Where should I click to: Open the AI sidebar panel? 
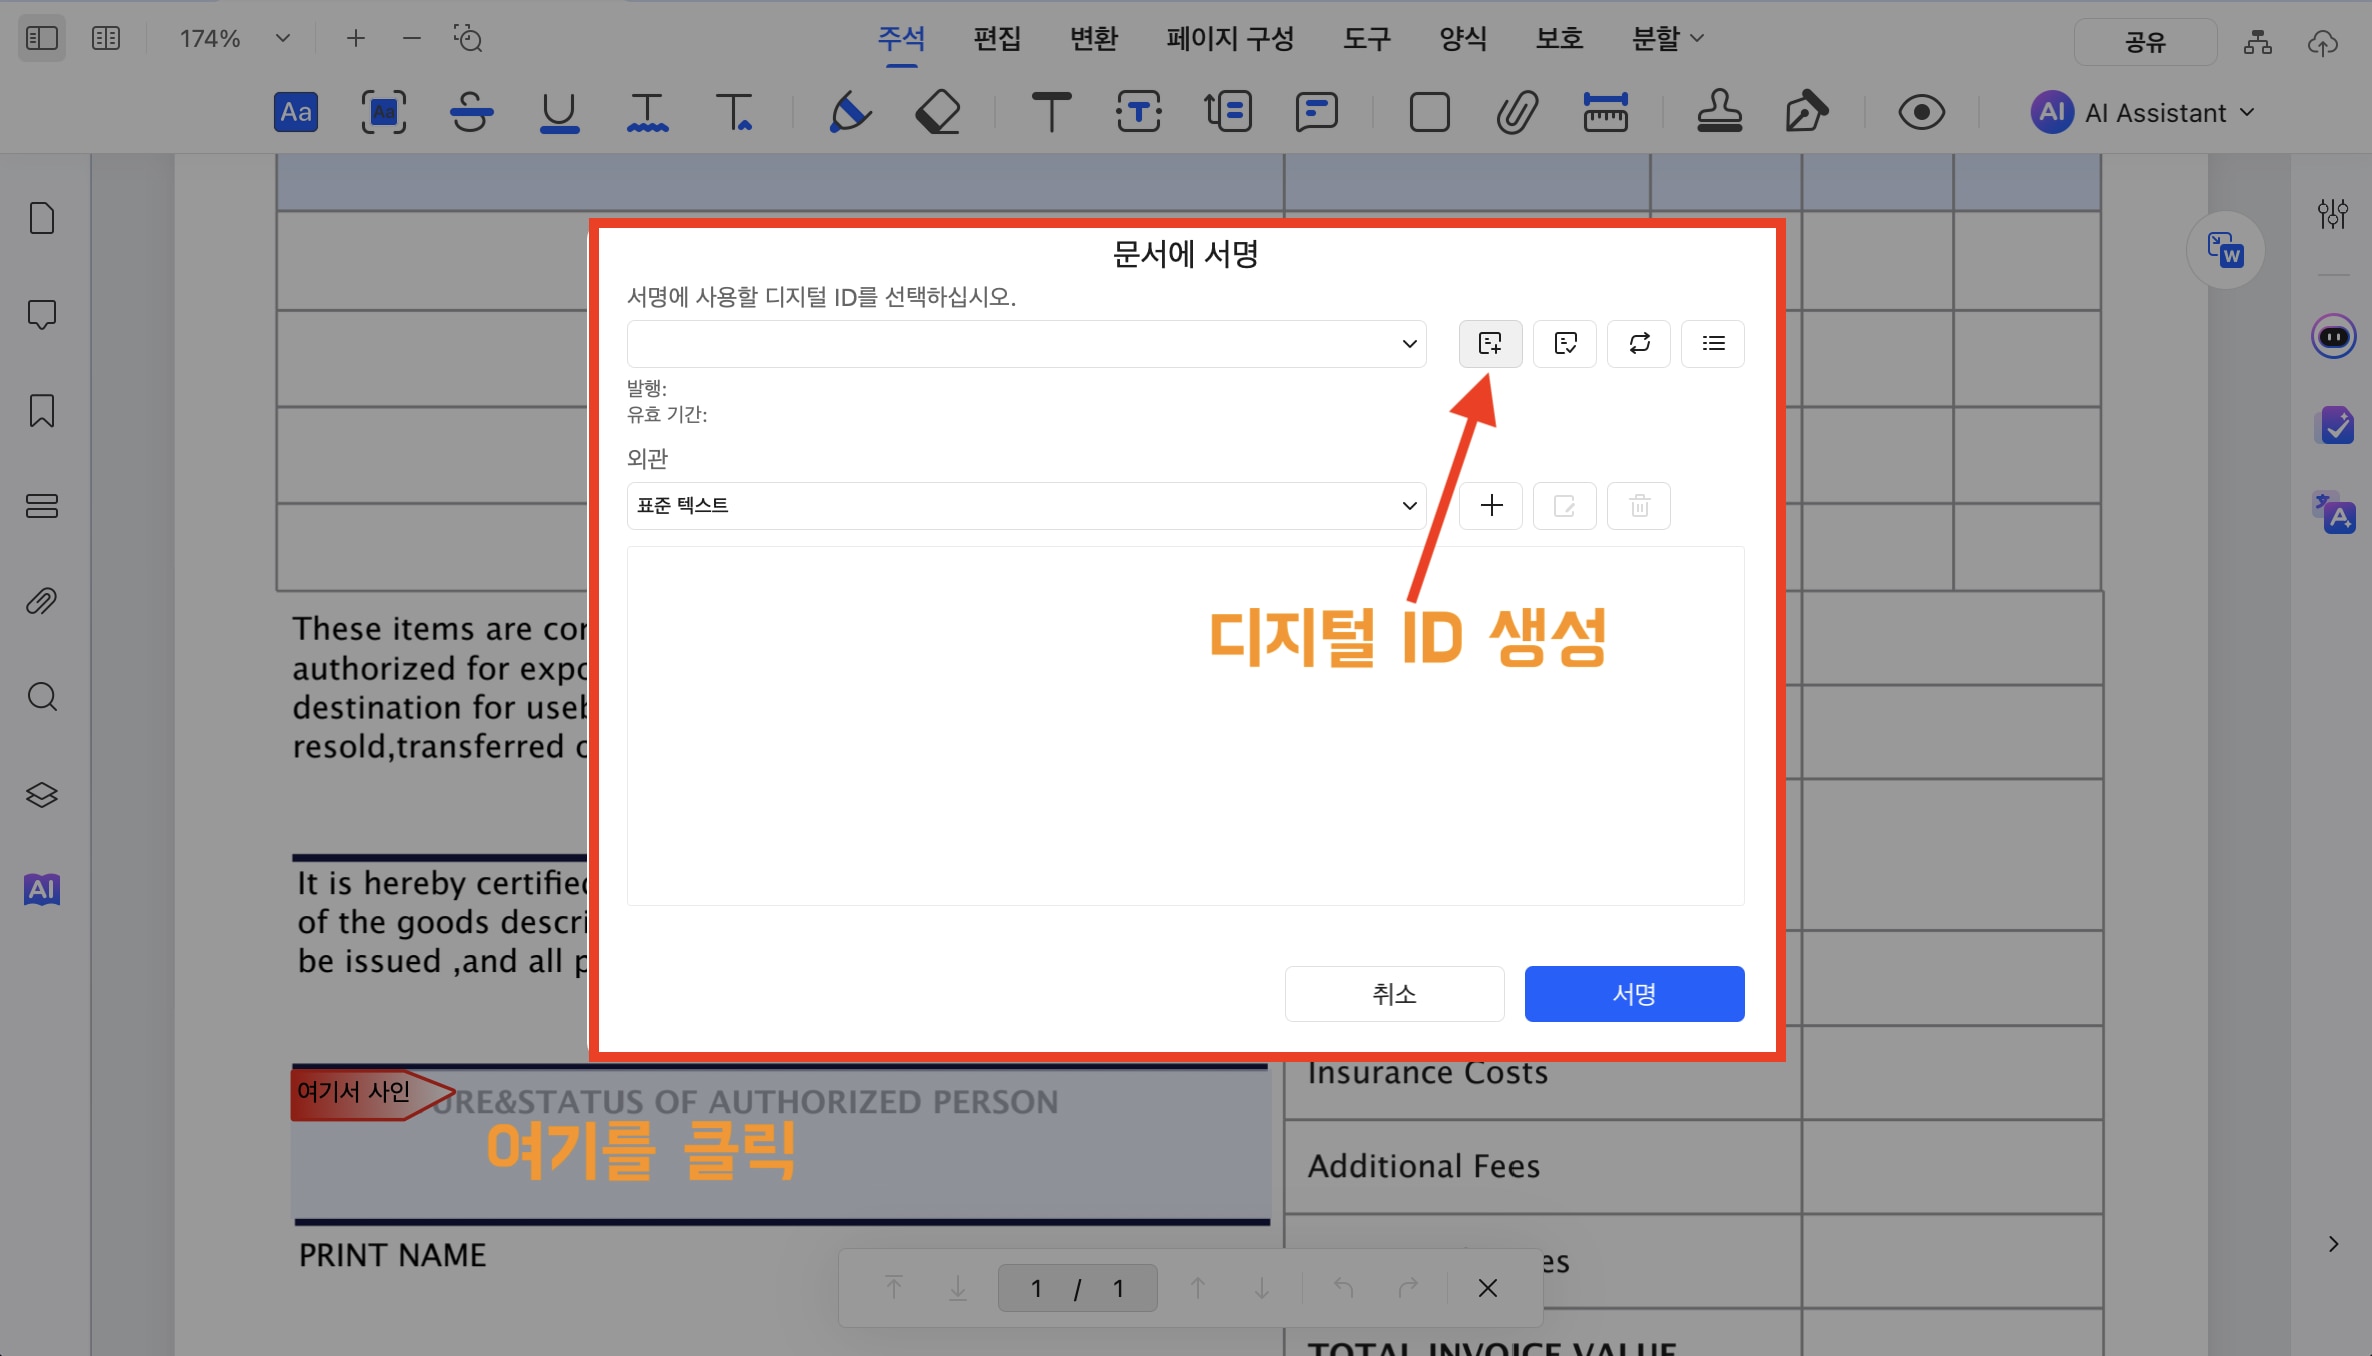(x=42, y=889)
